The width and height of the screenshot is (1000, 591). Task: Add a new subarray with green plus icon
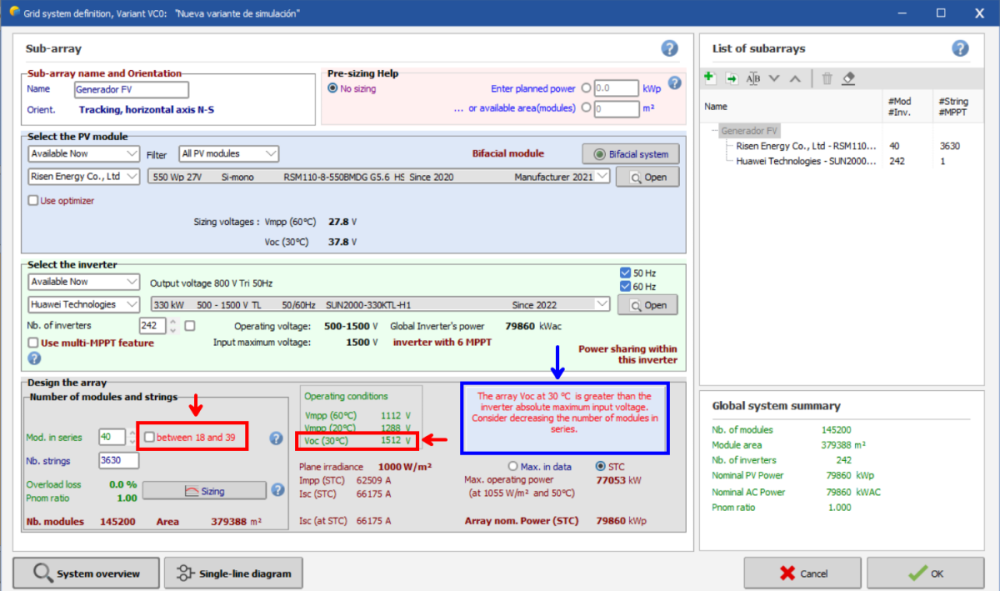(x=709, y=78)
